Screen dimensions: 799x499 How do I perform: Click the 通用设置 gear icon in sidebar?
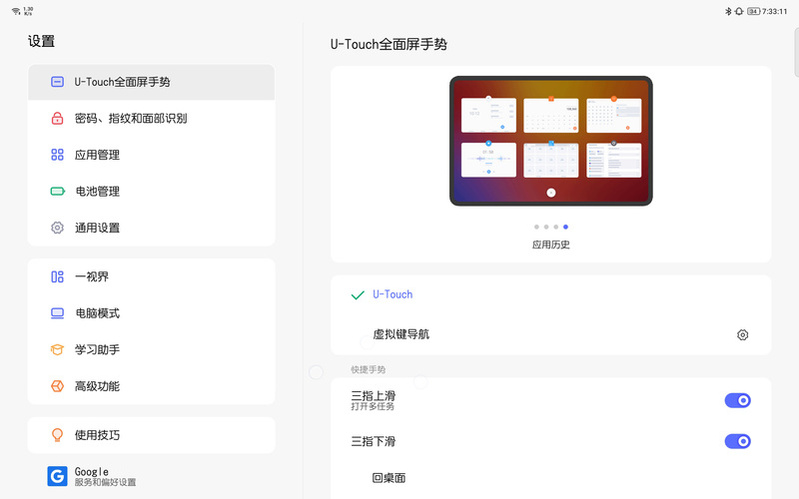tap(57, 227)
